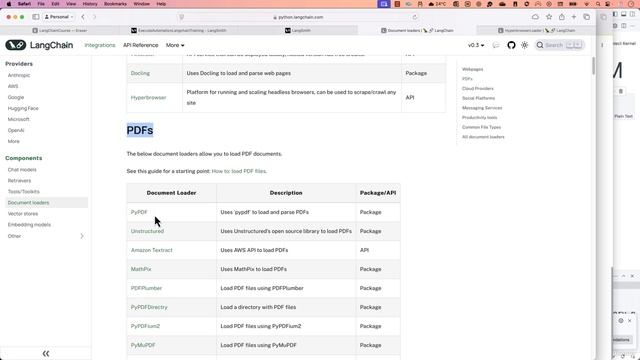Screen dimensions: 640x360
Task: Open the Amazon Textract loader link
Action: tap(151, 250)
